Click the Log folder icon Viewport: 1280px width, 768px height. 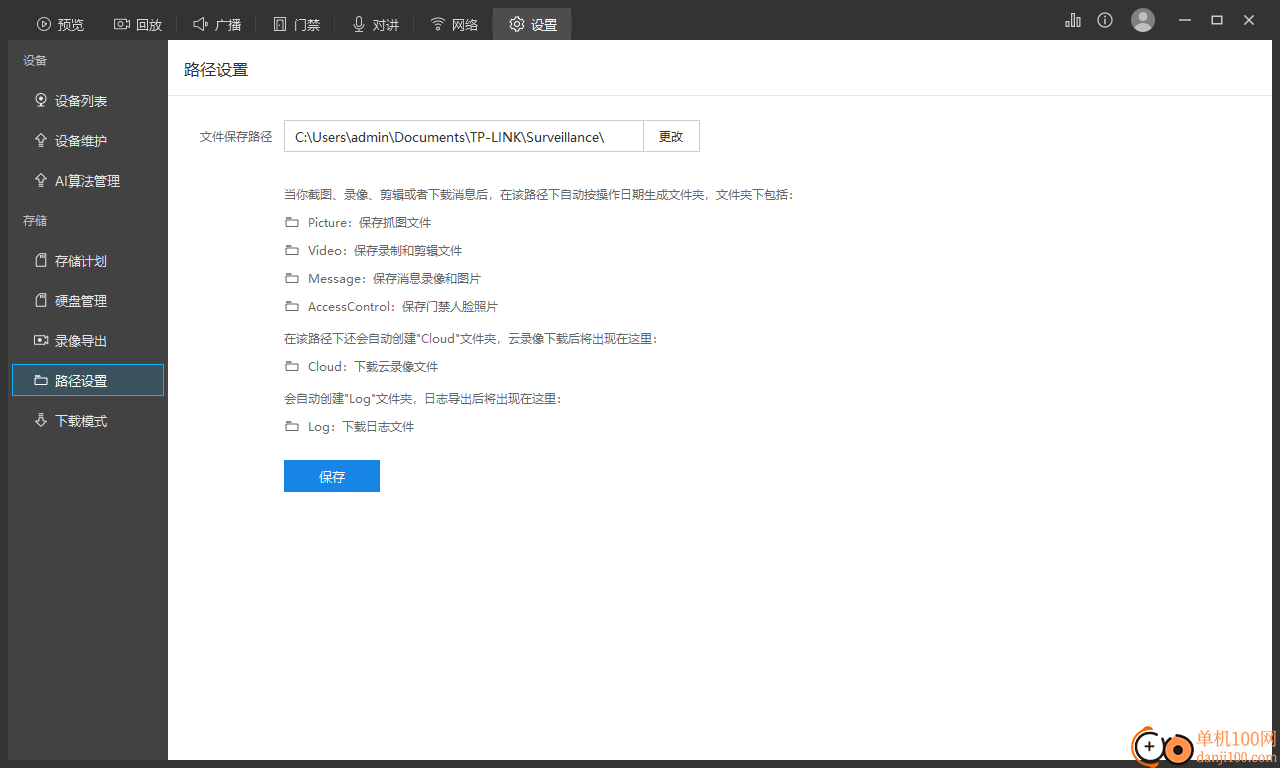click(292, 426)
